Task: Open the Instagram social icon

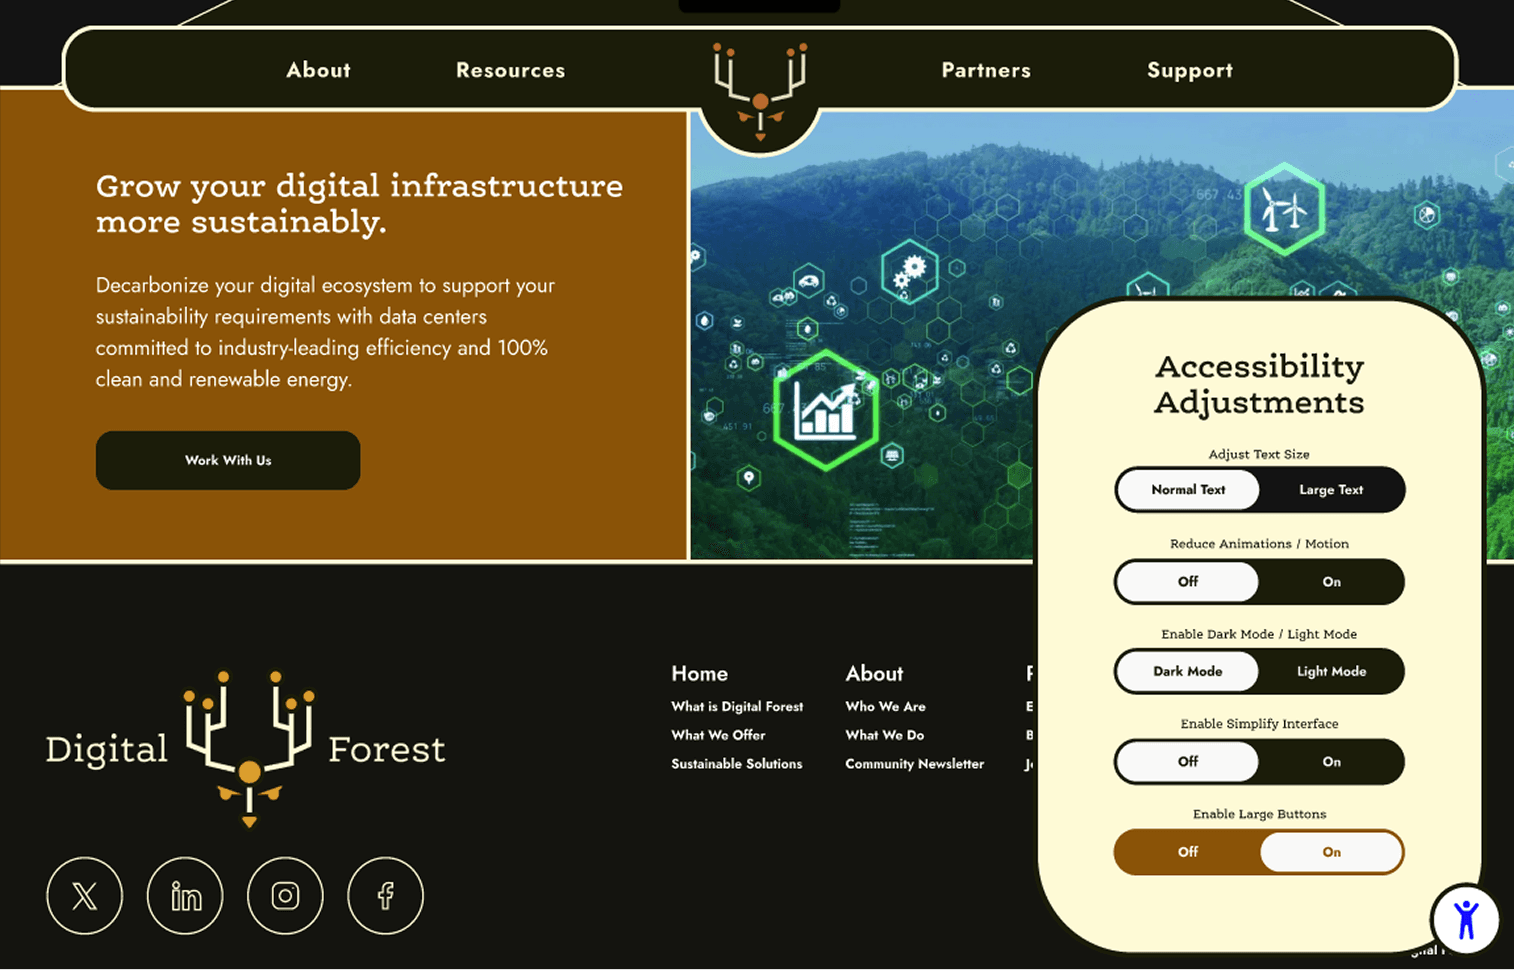Action: pos(285,896)
